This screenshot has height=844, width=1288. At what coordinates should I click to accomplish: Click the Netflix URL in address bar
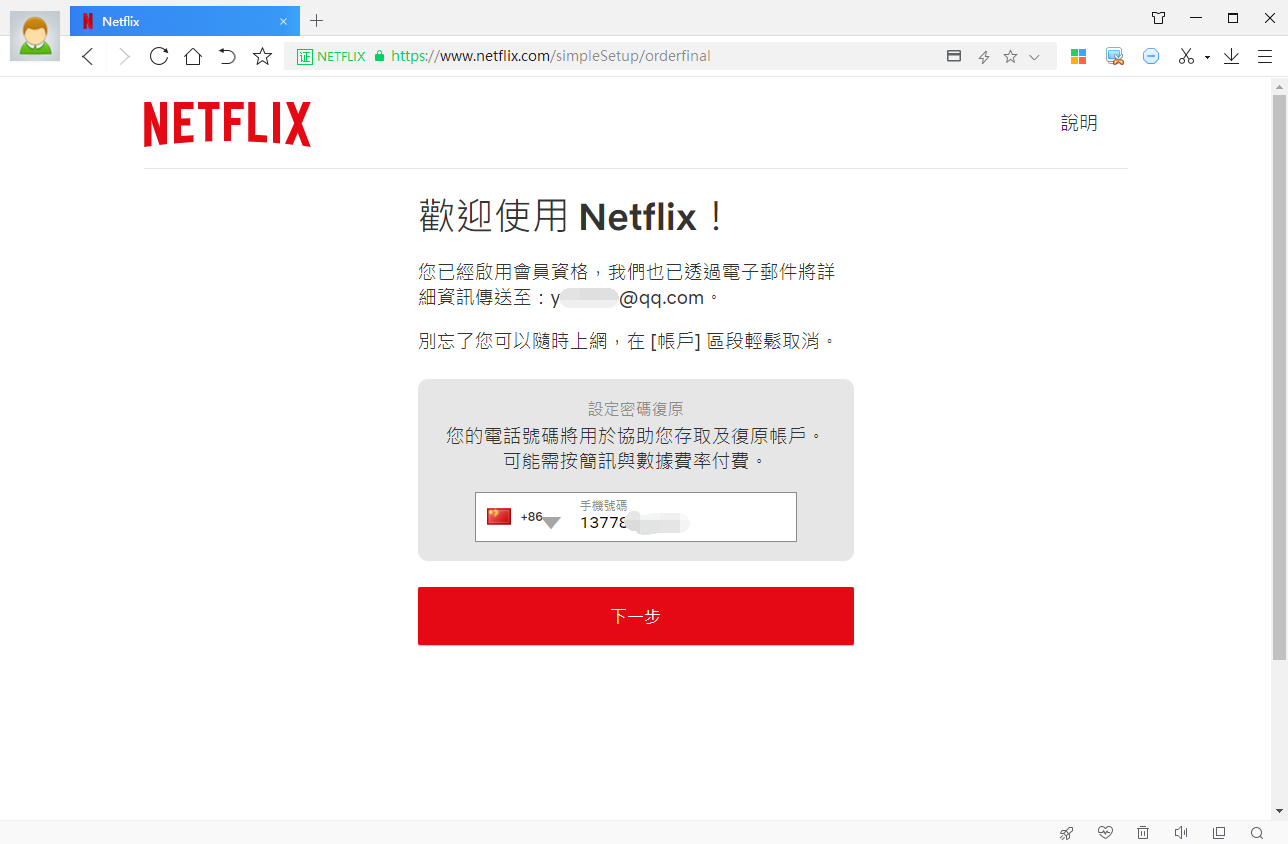click(551, 57)
